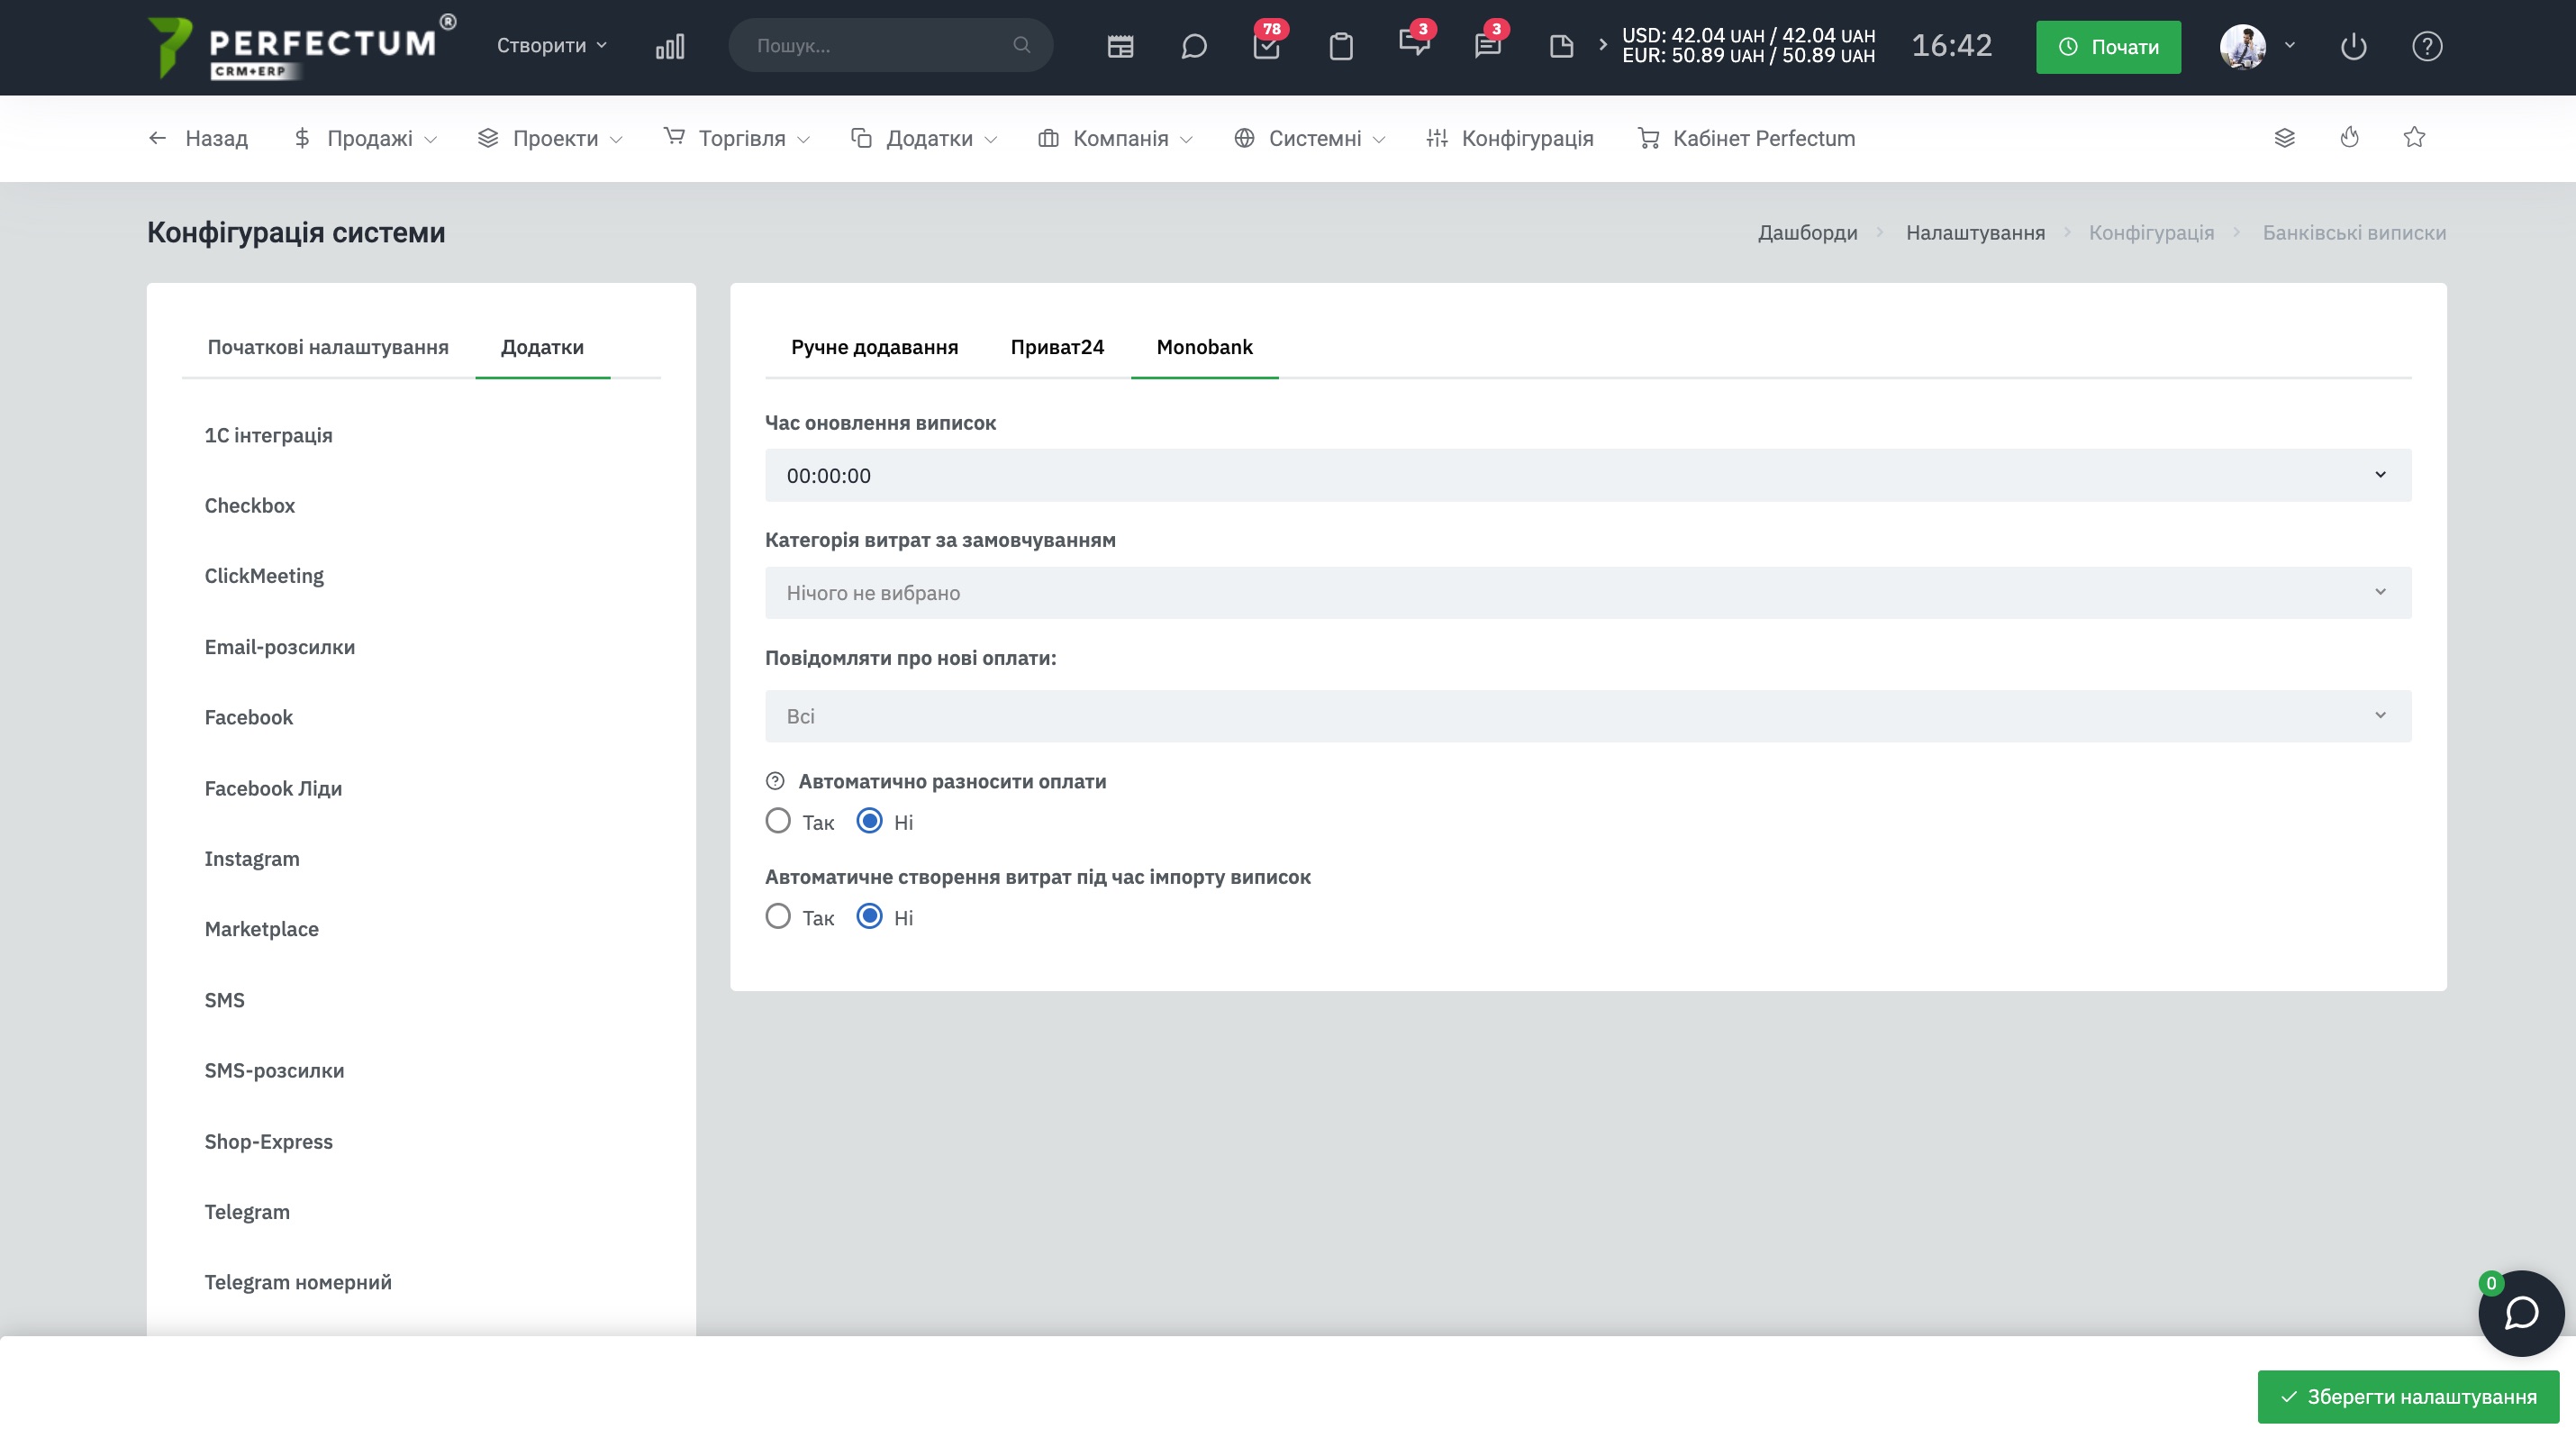
Task: Open Checkbox settings in sidebar
Action: coord(250,505)
